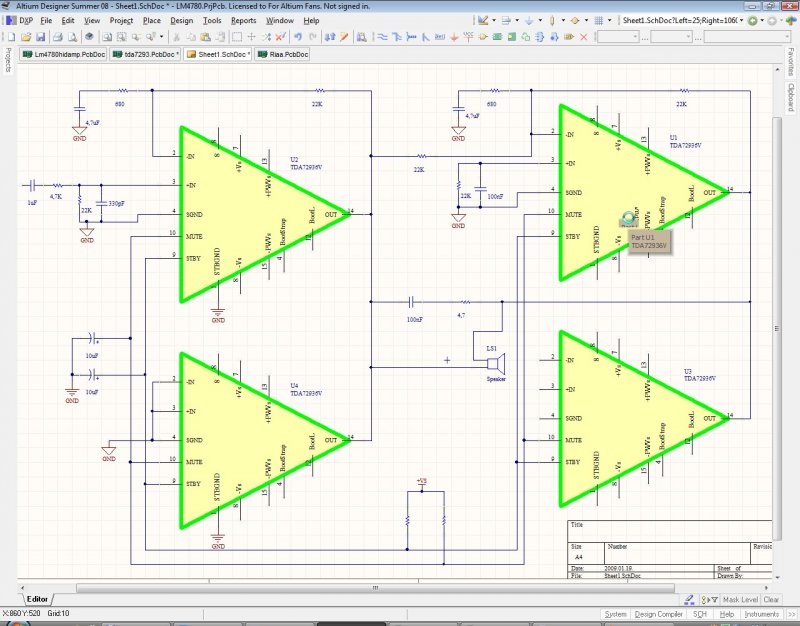Viewport: 800px width, 626px height.
Task: Select the Sheet1.SchDoc tab
Action: click(x=218, y=54)
